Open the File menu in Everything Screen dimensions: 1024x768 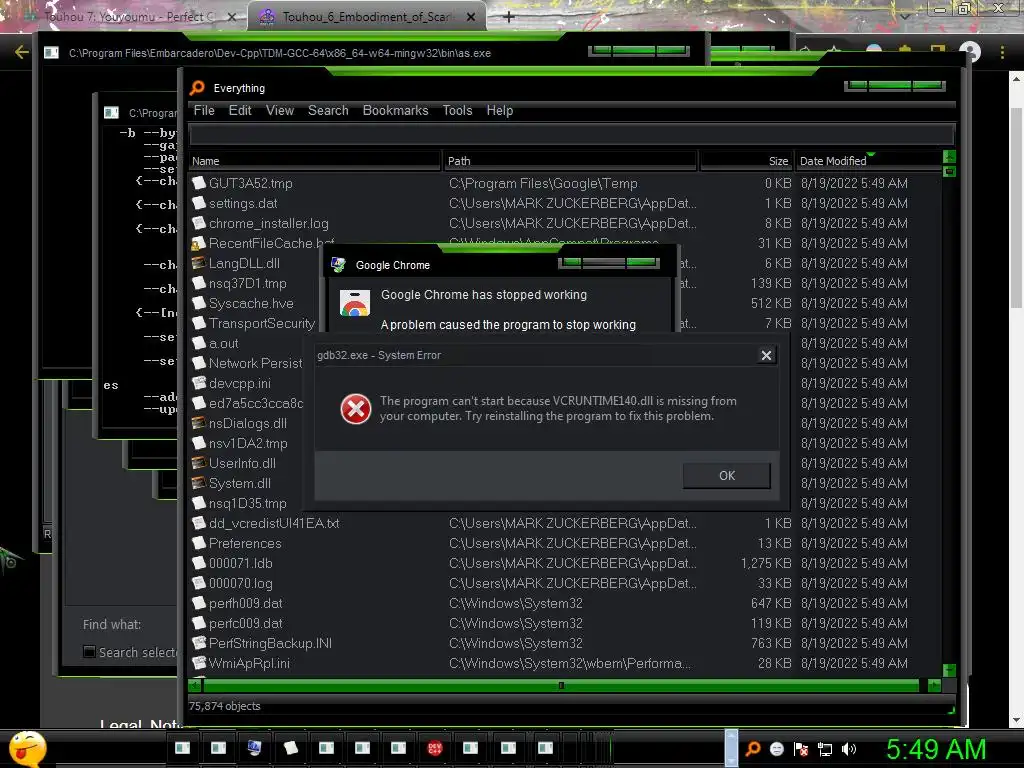pos(204,110)
